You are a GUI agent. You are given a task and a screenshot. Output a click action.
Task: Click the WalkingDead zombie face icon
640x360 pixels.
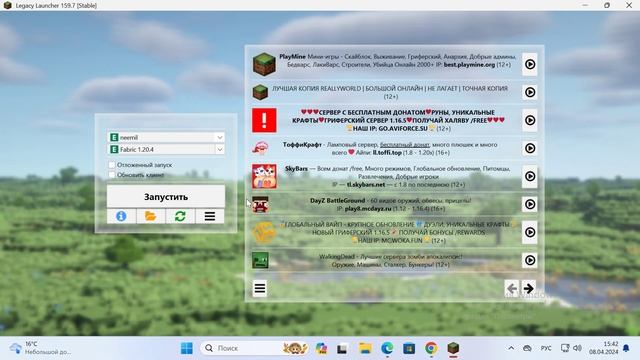[260, 260]
